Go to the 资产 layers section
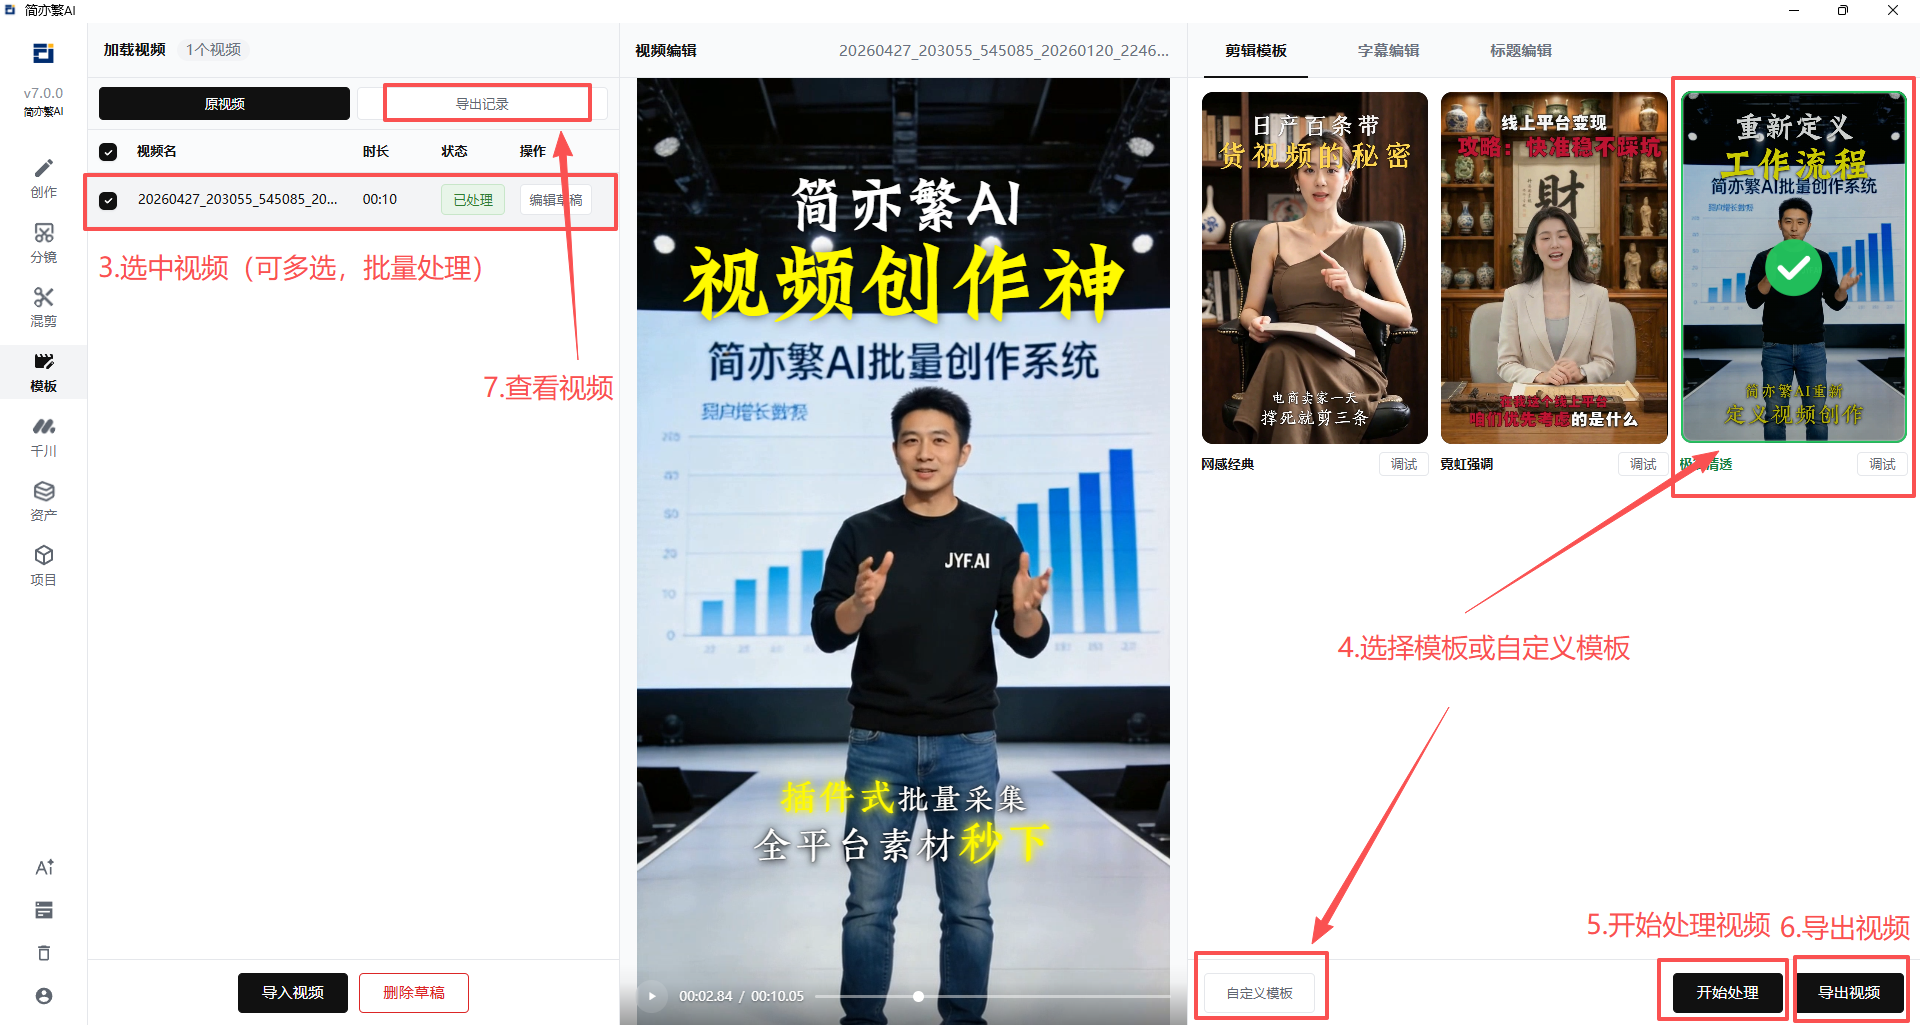This screenshot has height=1025, width=1920. (x=43, y=501)
